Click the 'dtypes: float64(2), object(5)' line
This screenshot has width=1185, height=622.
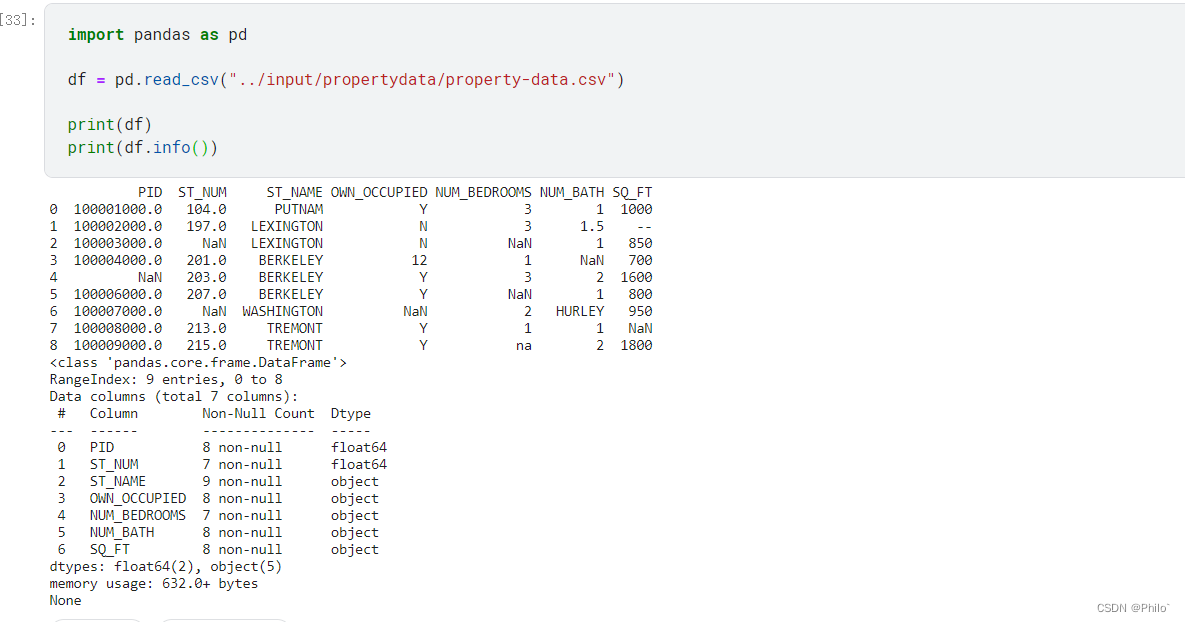pyautogui.click(x=166, y=567)
